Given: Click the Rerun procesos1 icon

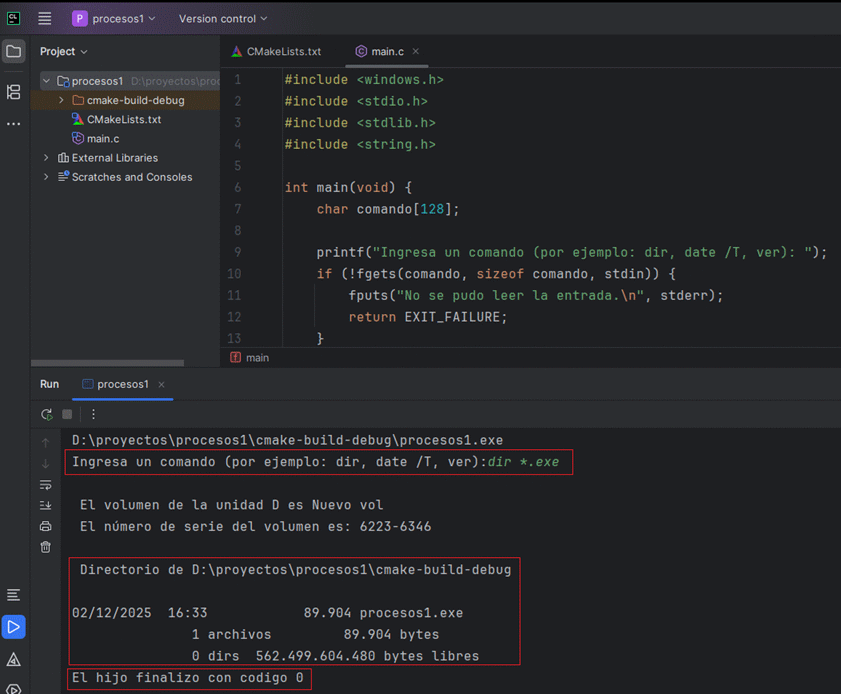Looking at the screenshot, I should click(x=46, y=414).
